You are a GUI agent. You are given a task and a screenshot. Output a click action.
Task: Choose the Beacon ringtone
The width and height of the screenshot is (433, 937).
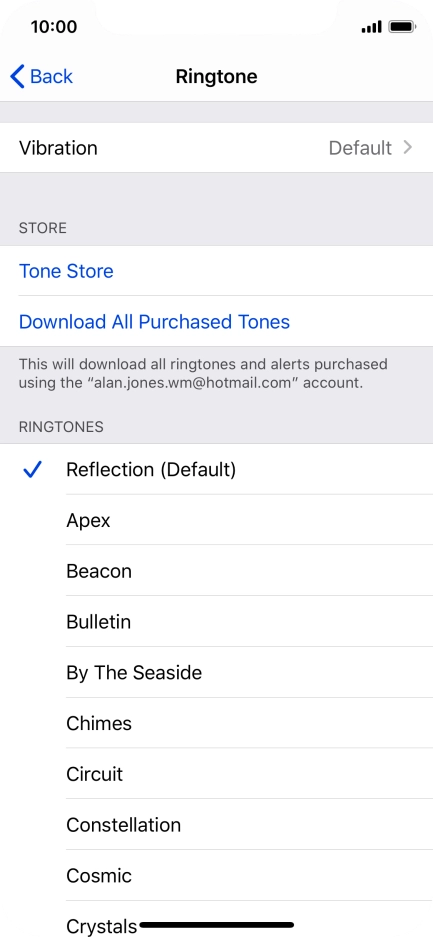click(216, 571)
